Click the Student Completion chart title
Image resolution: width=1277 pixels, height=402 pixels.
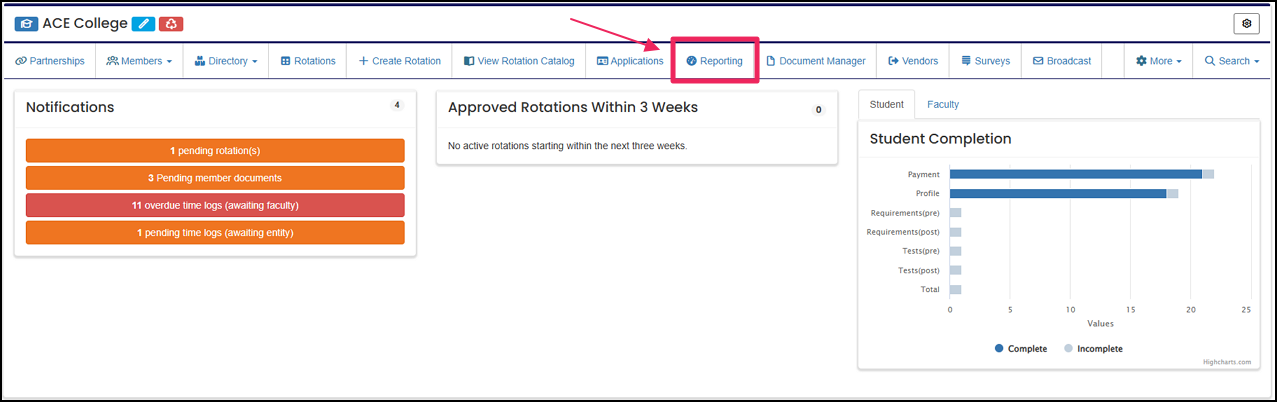pos(940,139)
